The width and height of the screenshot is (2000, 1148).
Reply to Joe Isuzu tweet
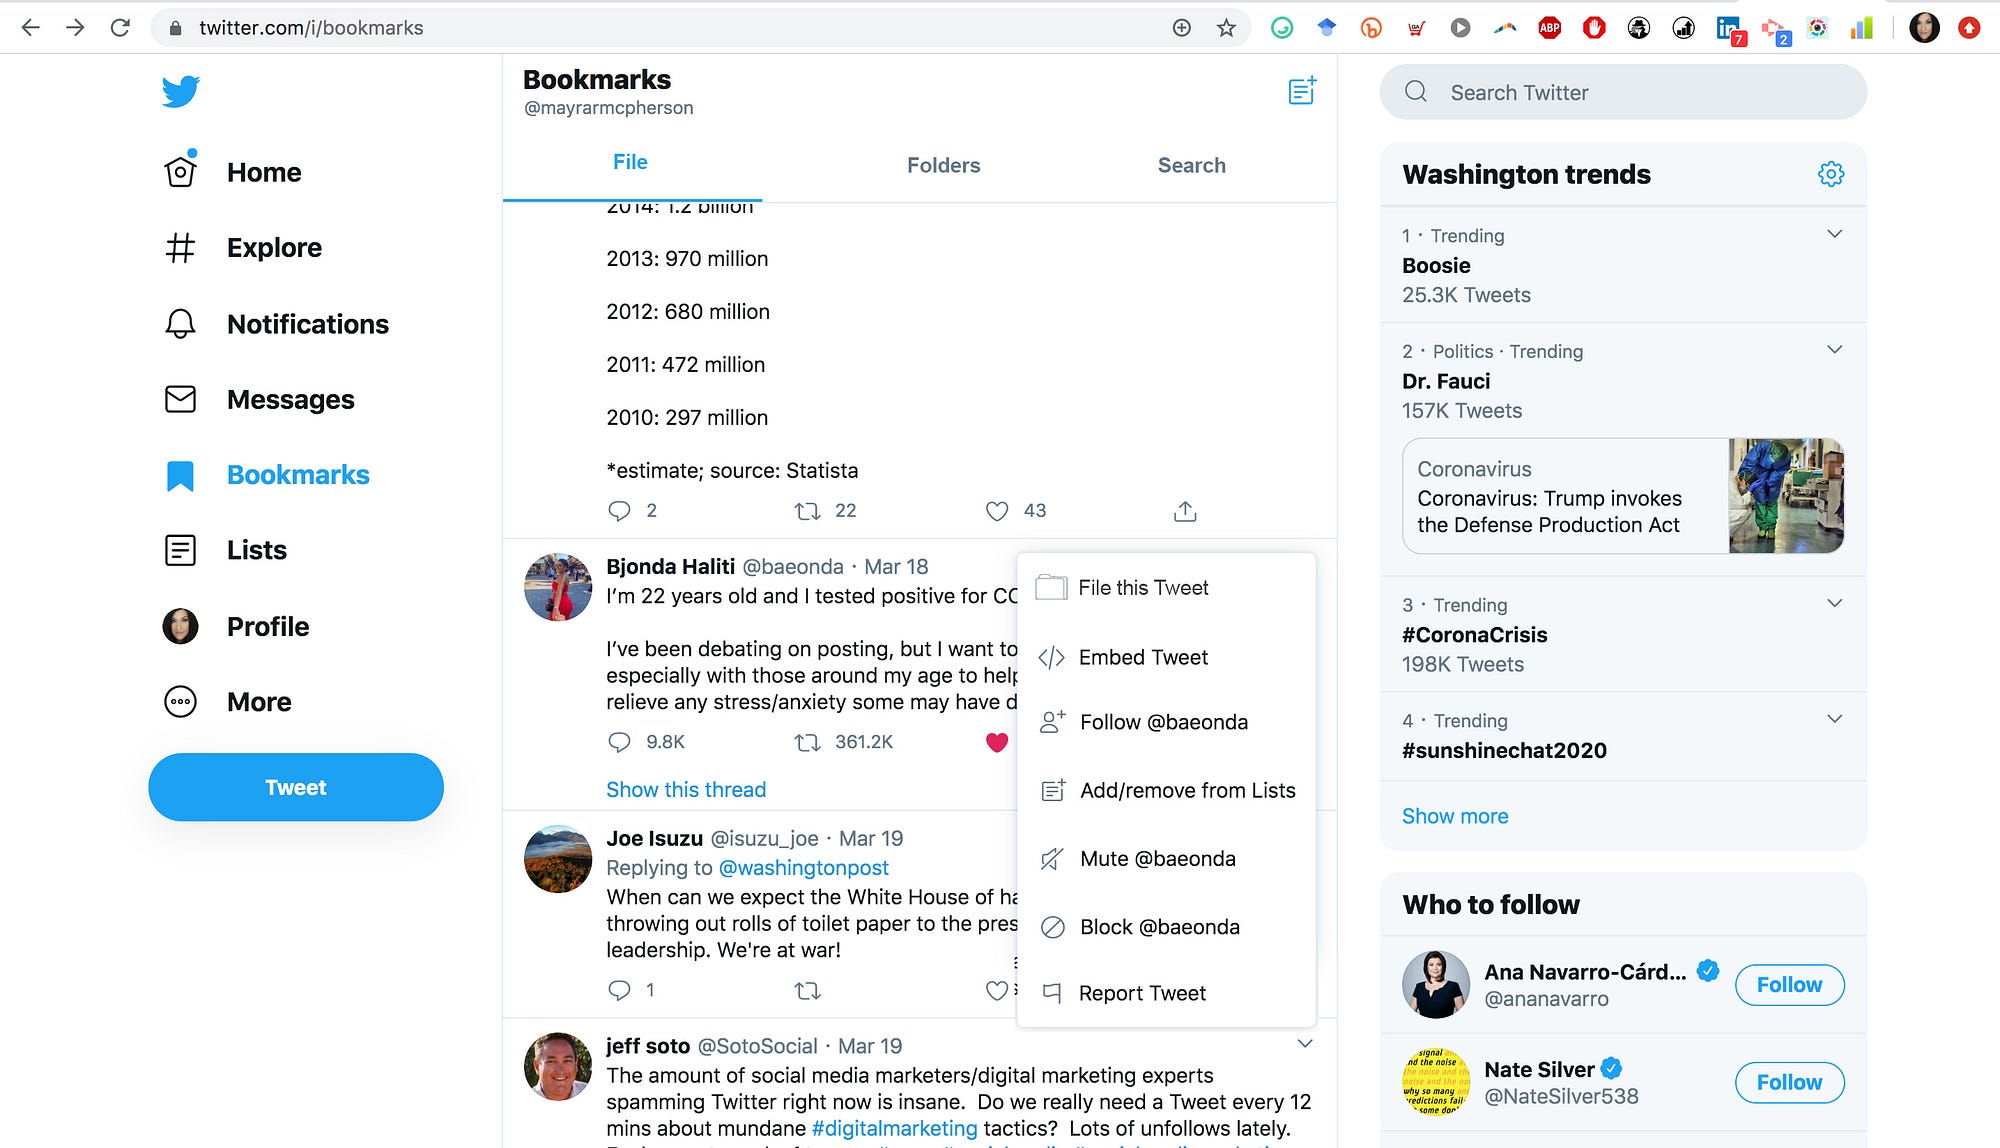pyautogui.click(x=619, y=990)
